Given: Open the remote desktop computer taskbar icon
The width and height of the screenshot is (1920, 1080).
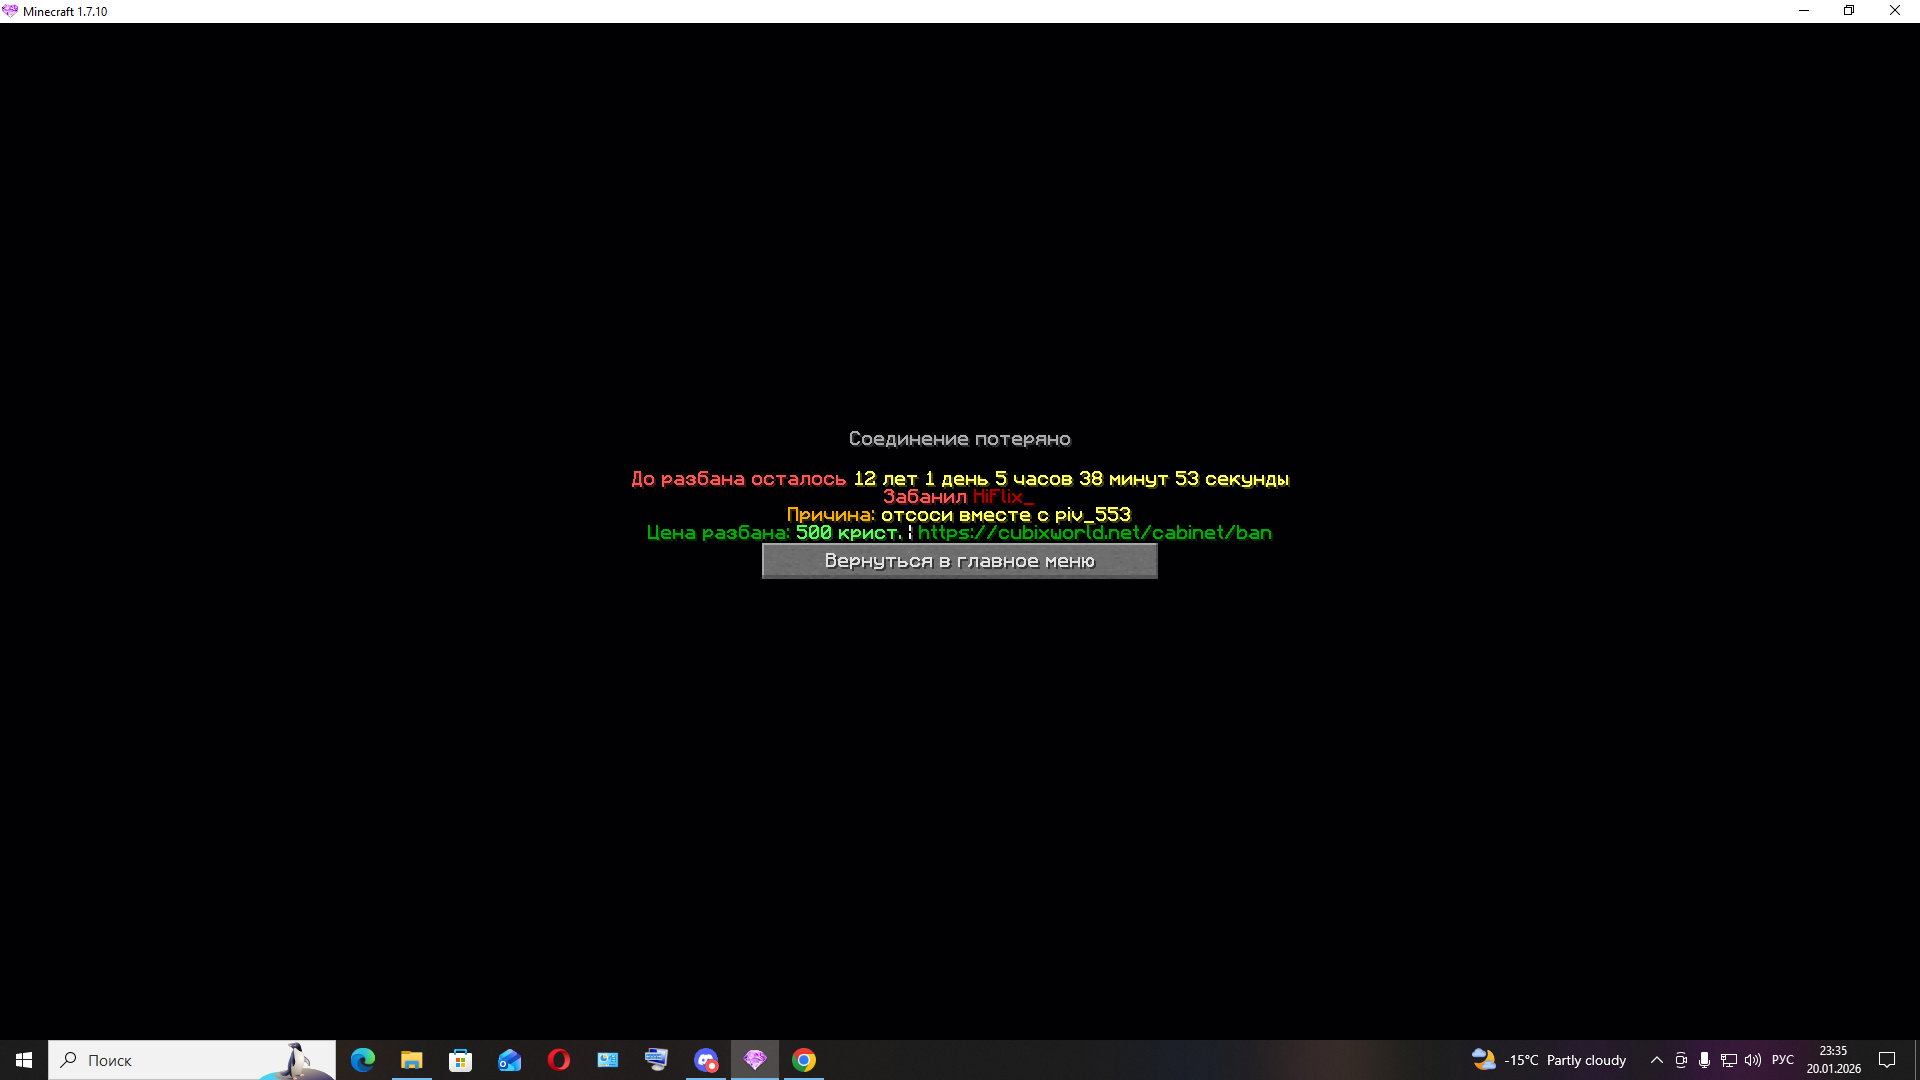Looking at the screenshot, I should pos(656,1060).
